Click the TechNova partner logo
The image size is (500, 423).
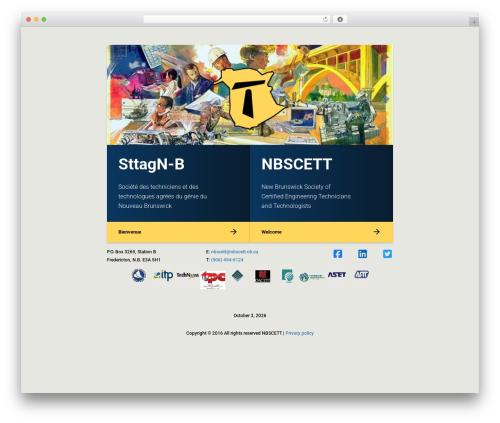[187, 275]
